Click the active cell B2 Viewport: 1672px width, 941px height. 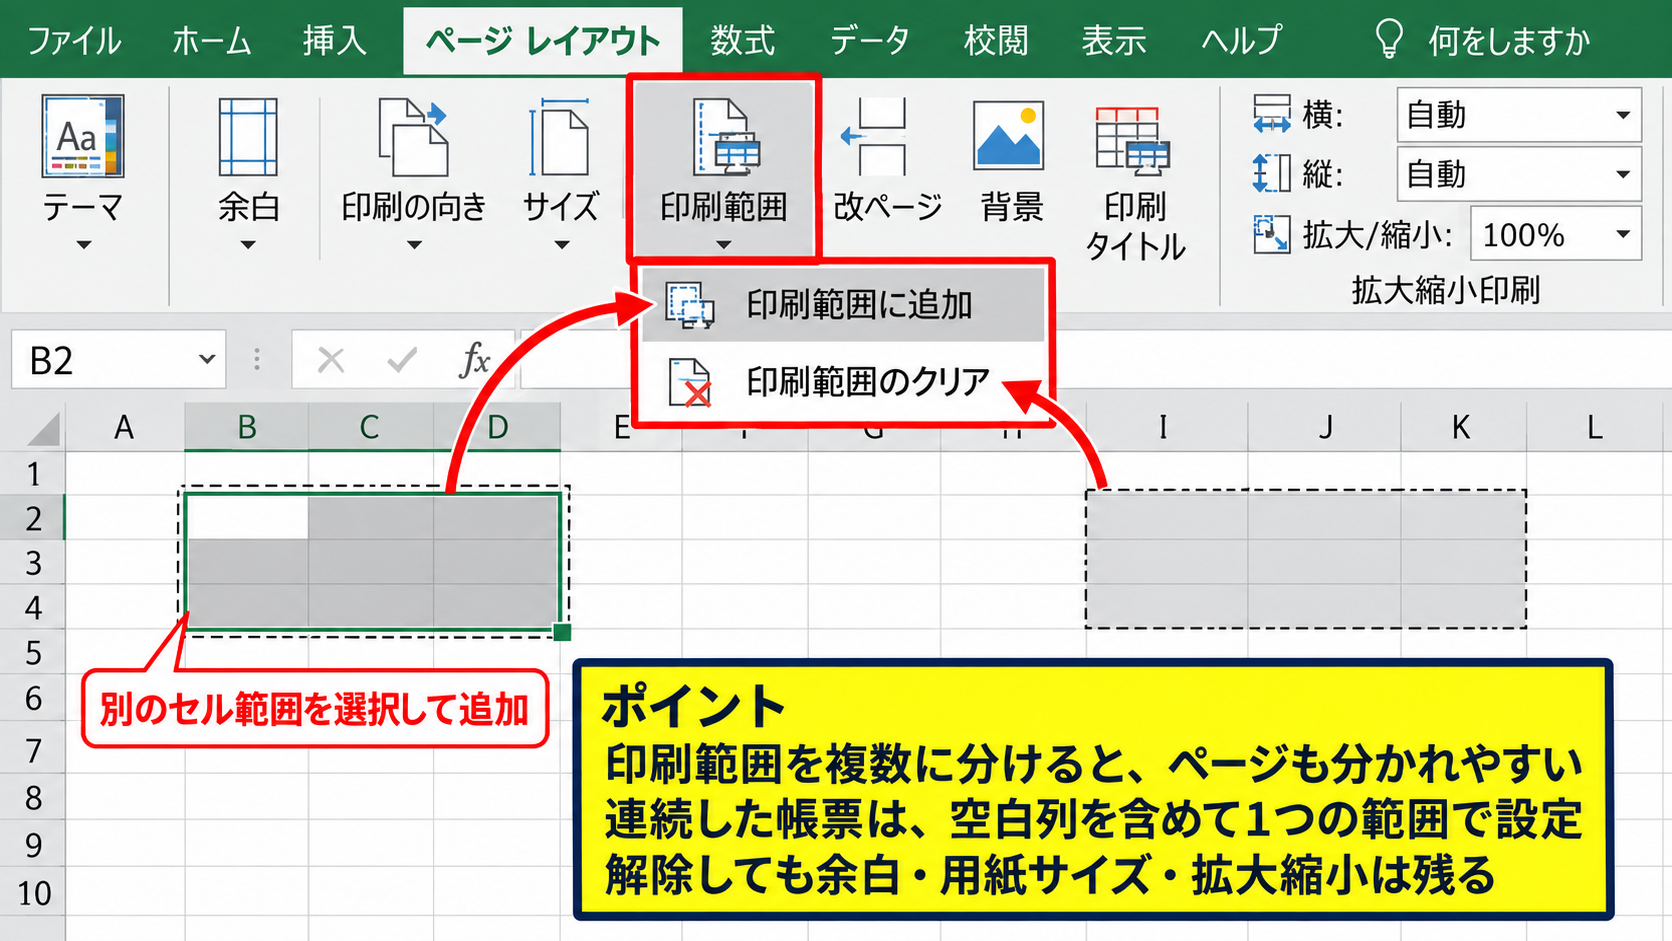(x=247, y=518)
